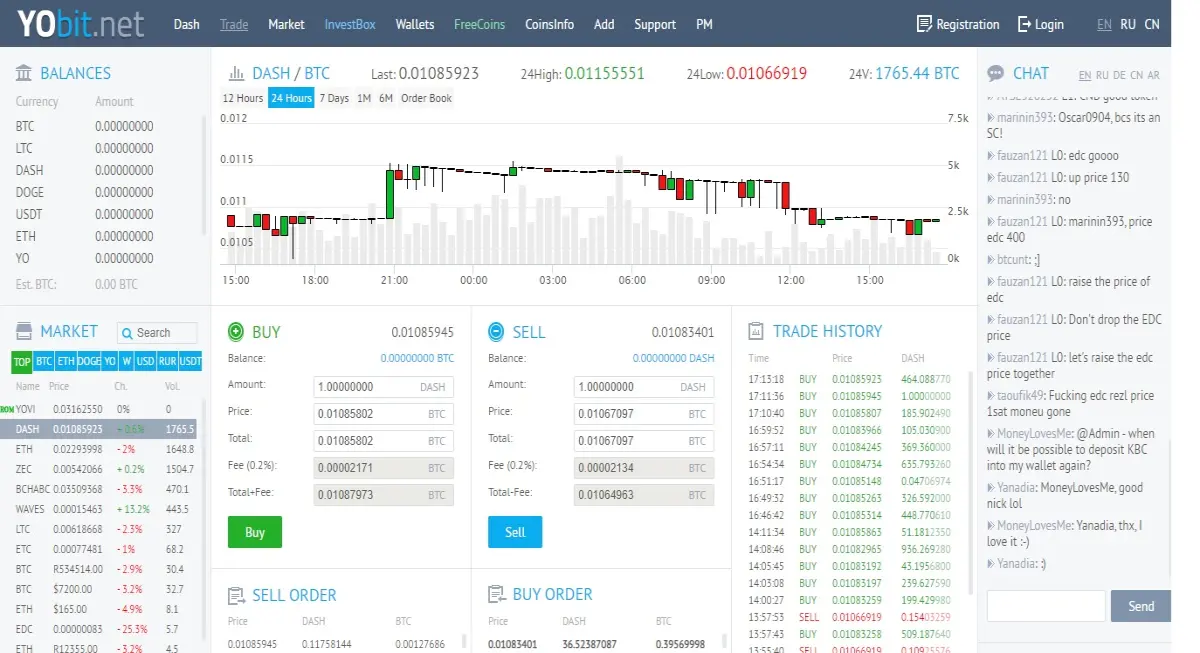The image size is (1200, 653).
Task: Select the 1M chart range
Action: pyautogui.click(x=364, y=98)
